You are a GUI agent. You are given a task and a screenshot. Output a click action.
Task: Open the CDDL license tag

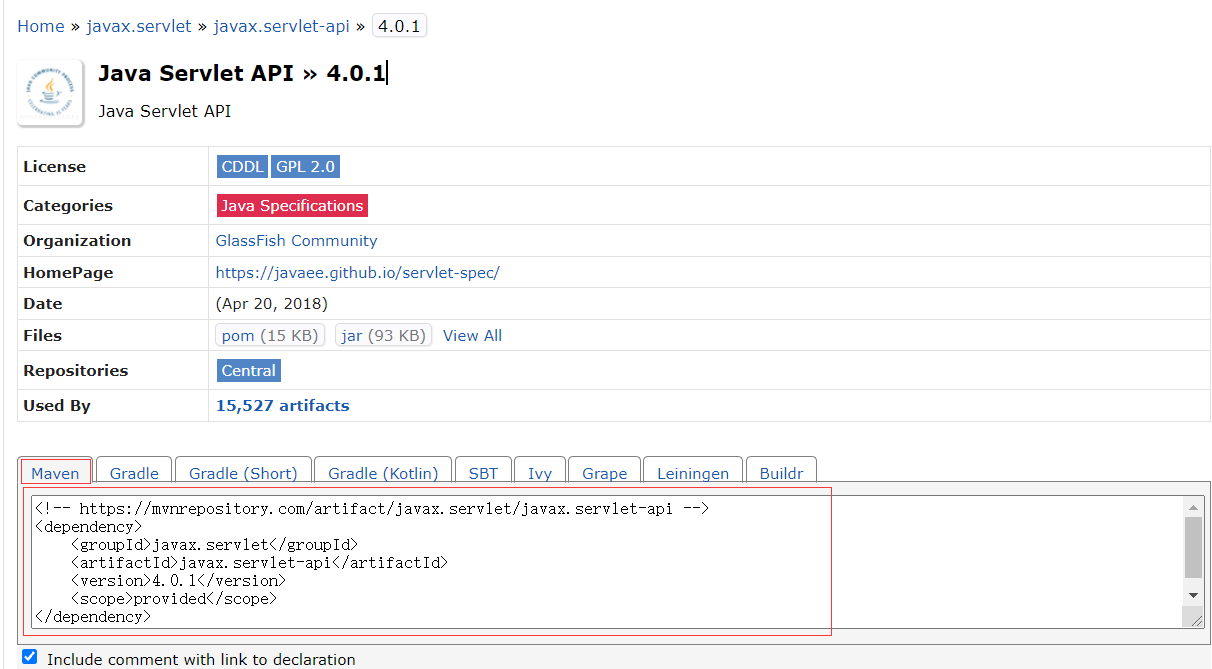[x=243, y=166]
